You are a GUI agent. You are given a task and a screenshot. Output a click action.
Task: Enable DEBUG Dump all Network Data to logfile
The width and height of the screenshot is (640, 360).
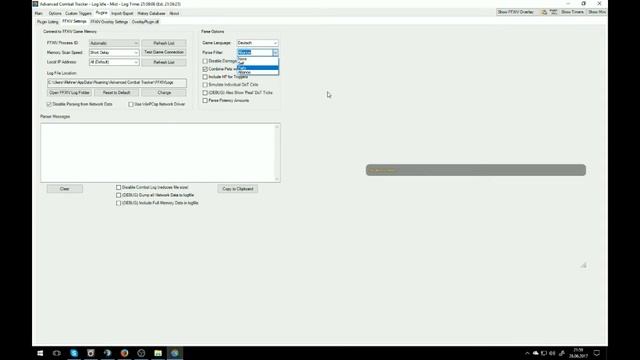(x=118, y=195)
